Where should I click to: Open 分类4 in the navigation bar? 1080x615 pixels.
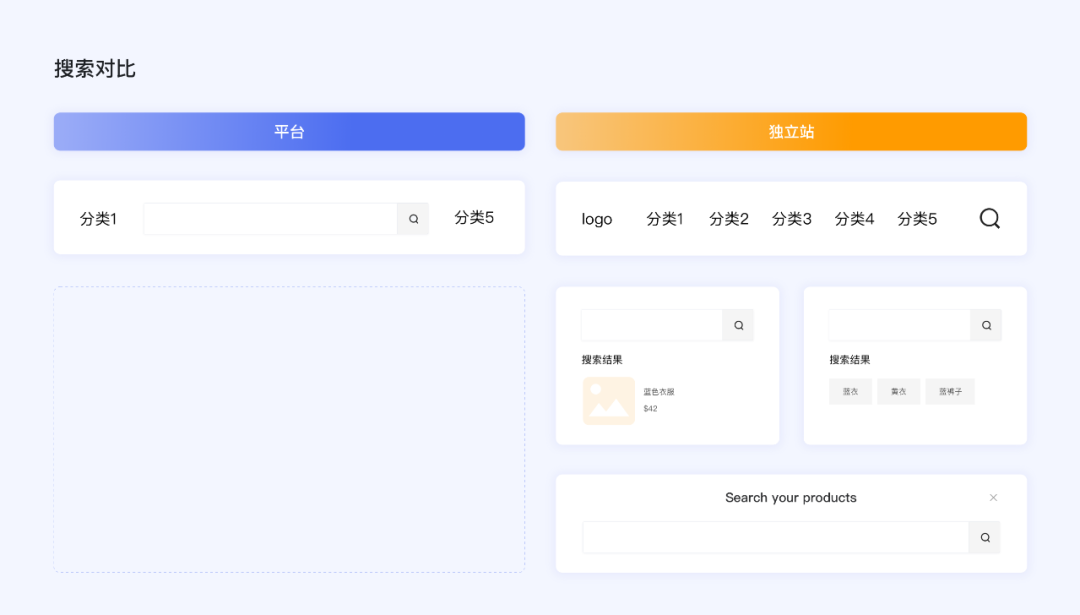854,219
